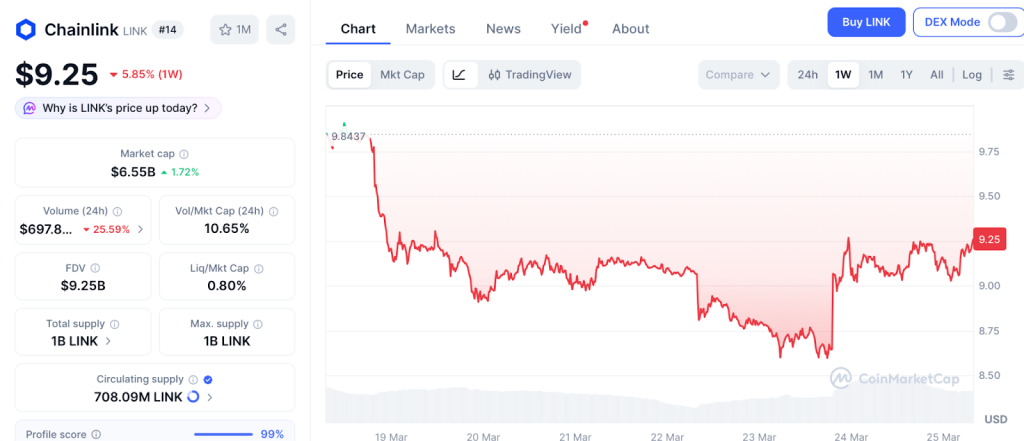The image size is (1024, 441).
Task: Toggle Log scale on chart
Action: 972,75
